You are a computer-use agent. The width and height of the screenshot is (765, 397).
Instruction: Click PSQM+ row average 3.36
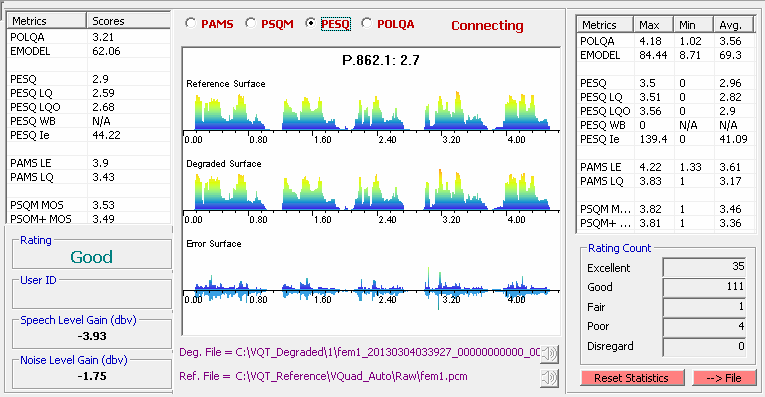tap(730, 223)
